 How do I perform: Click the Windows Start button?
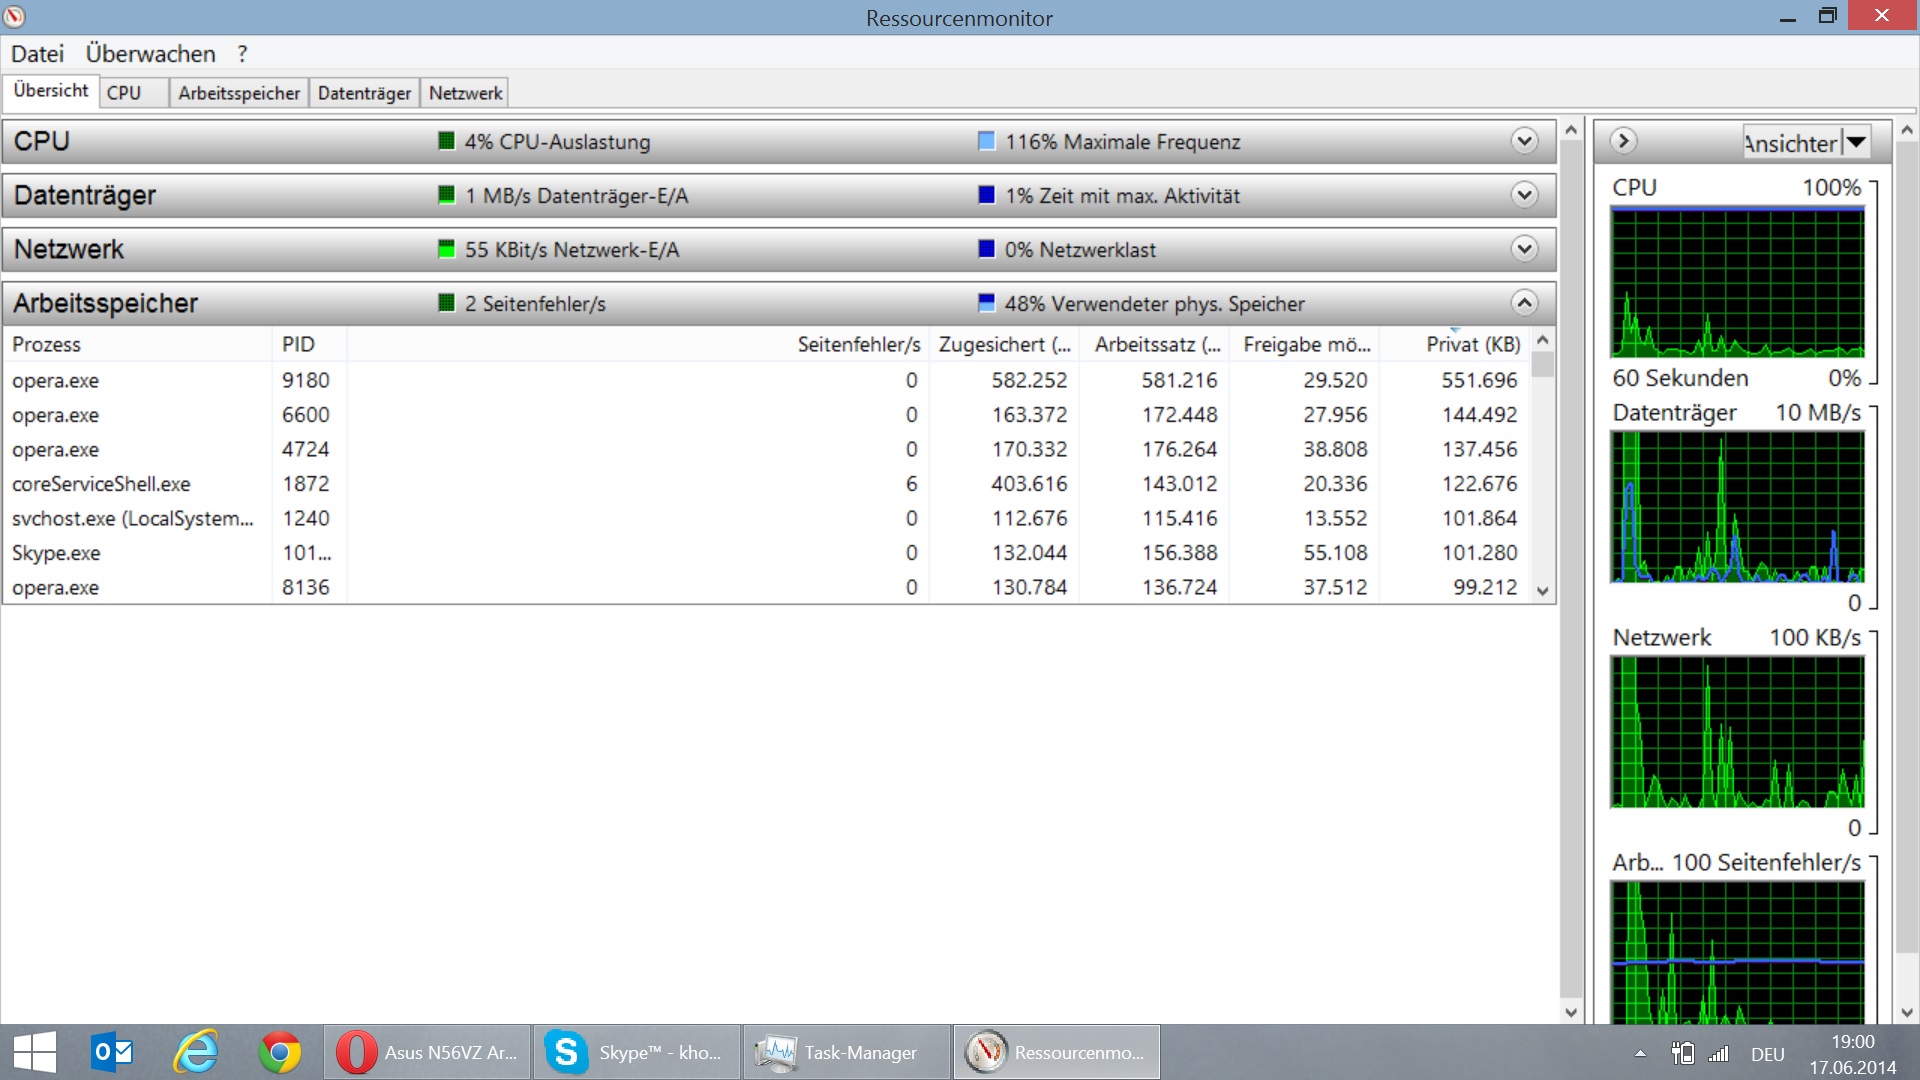click(35, 1052)
